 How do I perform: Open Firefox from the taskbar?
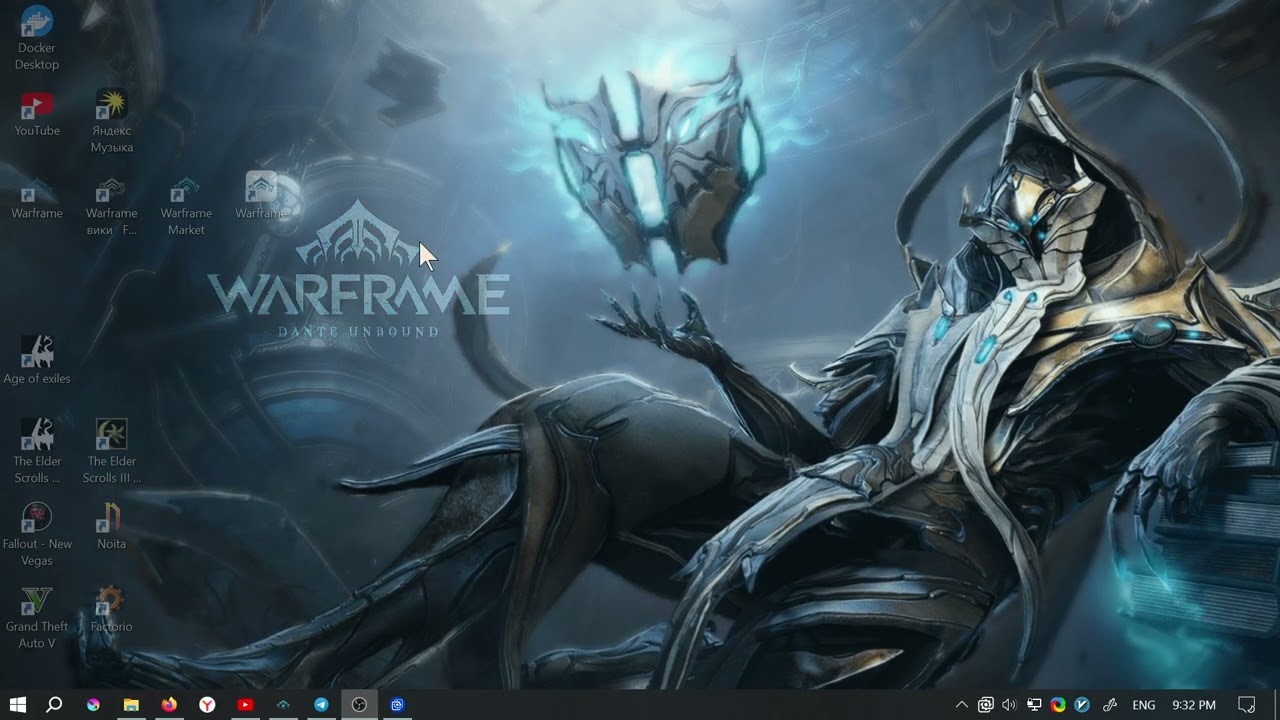pyautogui.click(x=169, y=705)
